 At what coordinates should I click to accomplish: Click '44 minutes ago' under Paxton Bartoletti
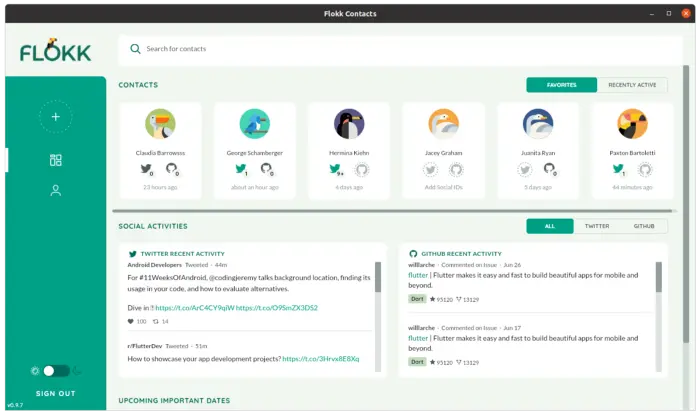633,187
